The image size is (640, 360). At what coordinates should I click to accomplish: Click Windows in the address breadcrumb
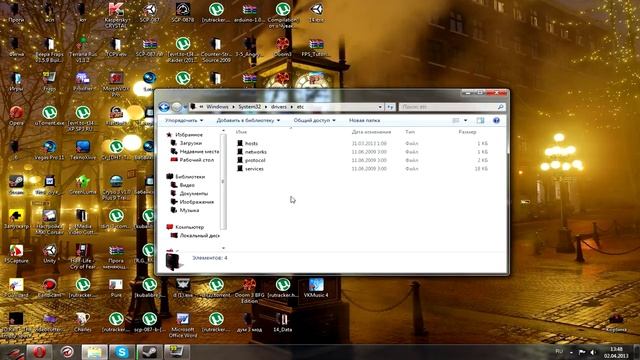217,107
